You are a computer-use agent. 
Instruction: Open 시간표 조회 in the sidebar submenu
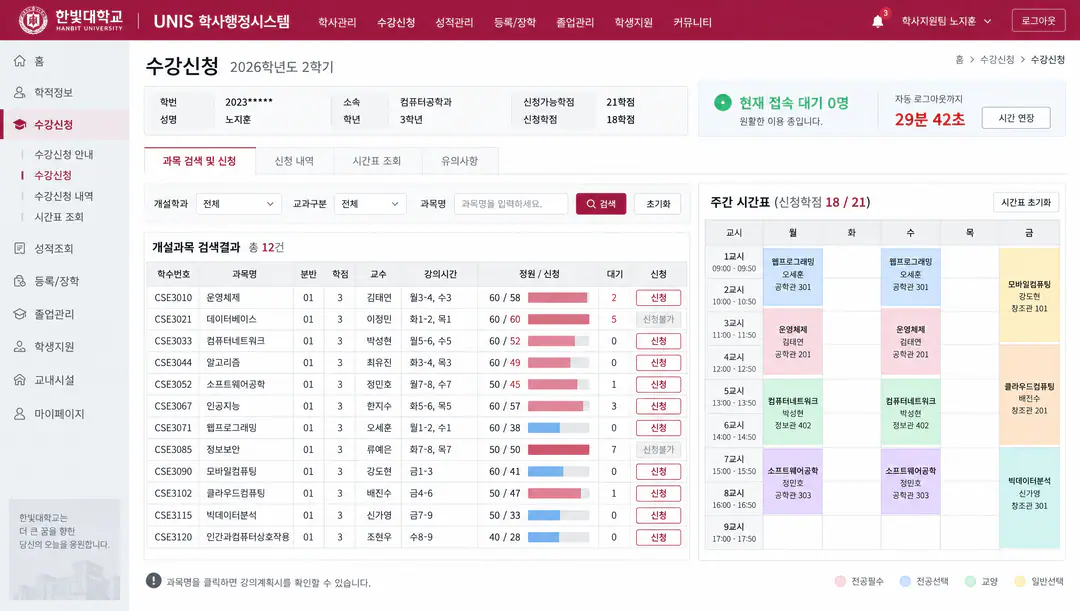pyautogui.click(x=59, y=217)
